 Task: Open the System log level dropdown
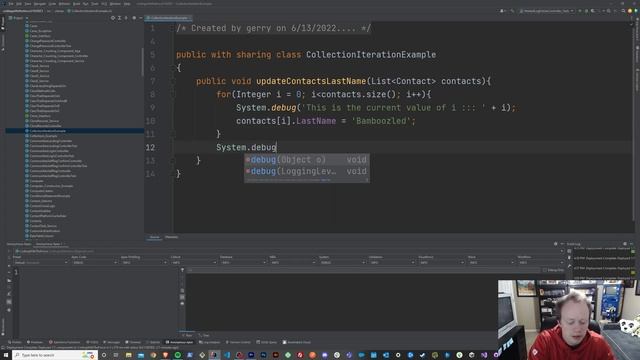pyautogui.click(x=342, y=262)
